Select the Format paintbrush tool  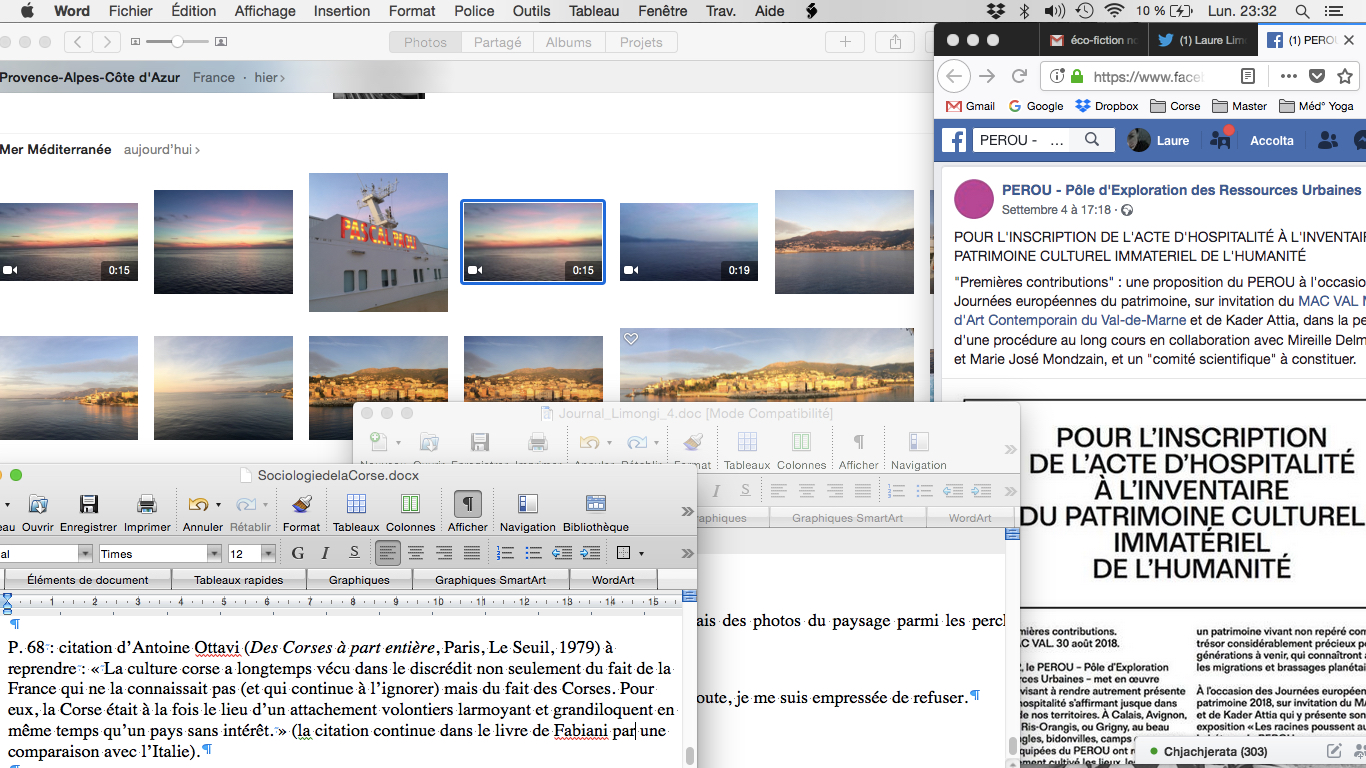point(301,504)
